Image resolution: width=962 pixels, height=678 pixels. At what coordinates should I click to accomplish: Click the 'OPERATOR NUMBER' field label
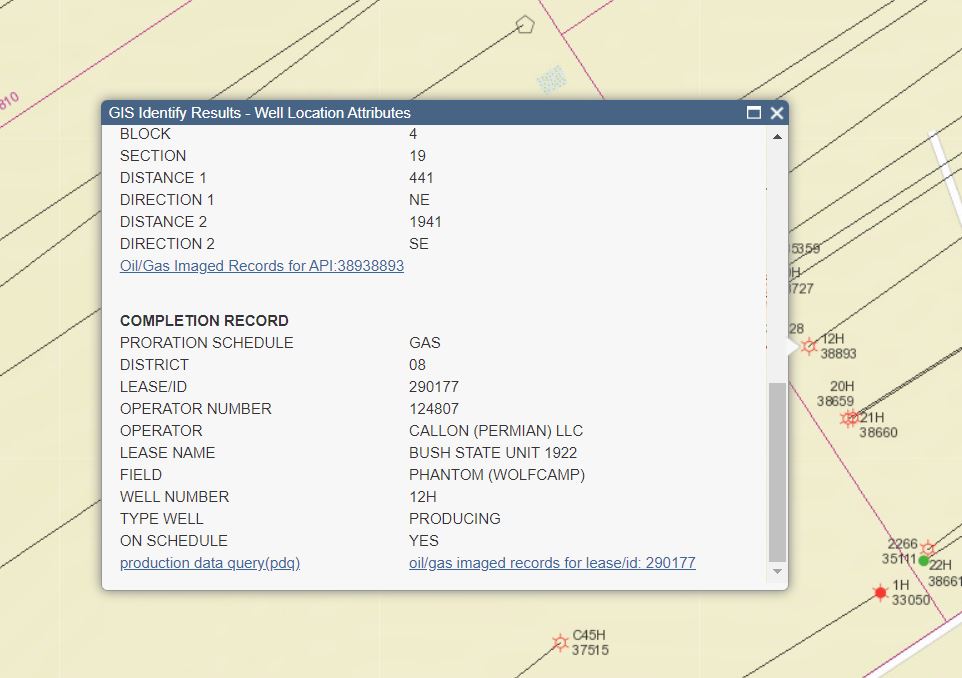tap(196, 409)
